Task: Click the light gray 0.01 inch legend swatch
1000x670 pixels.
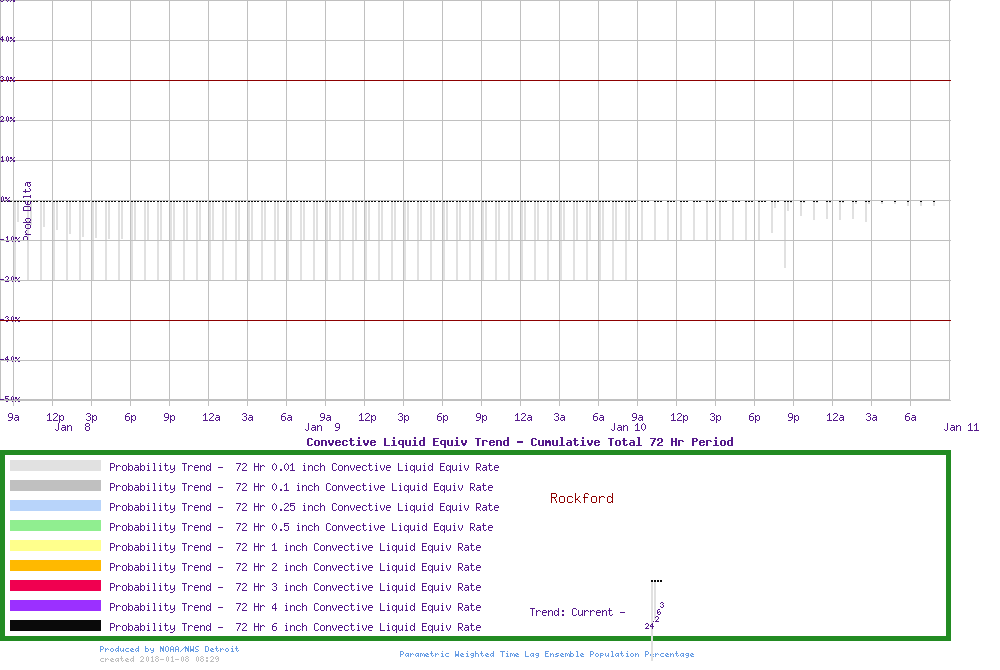Action: click(55, 466)
